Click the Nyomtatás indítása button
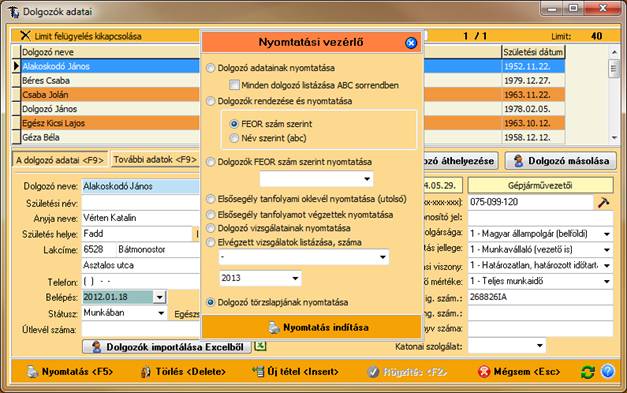The width and height of the screenshot is (627, 393). pyautogui.click(x=312, y=327)
